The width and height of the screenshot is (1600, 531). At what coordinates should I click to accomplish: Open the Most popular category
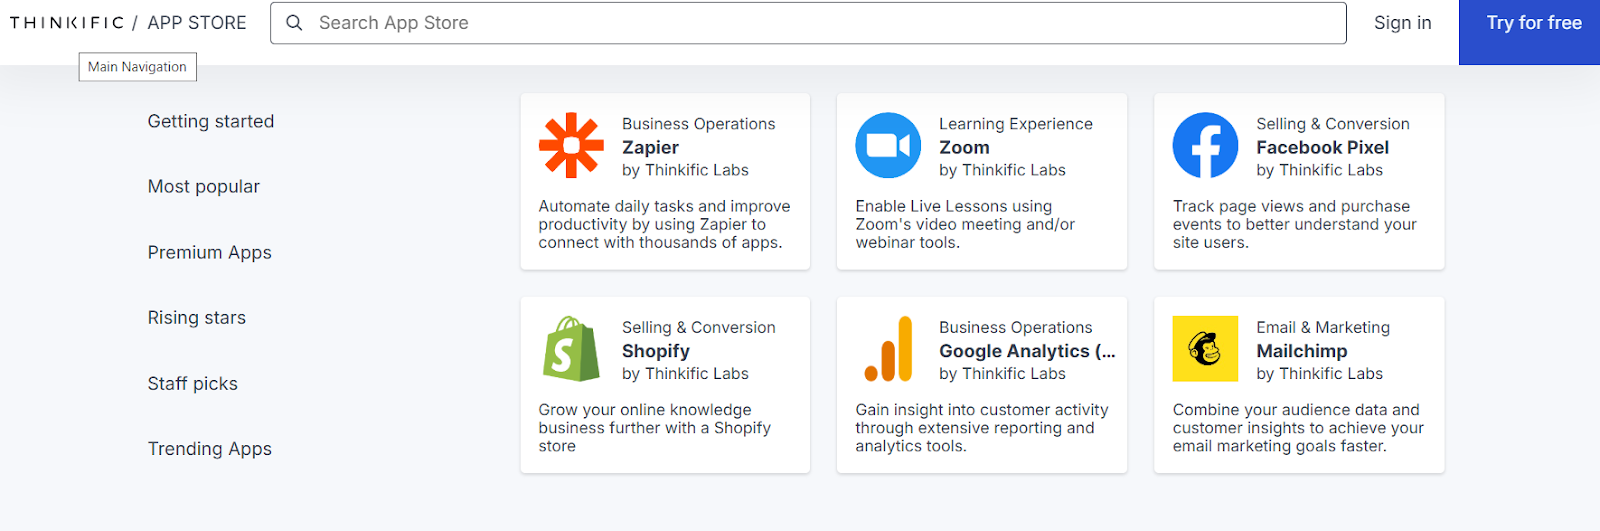click(204, 187)
